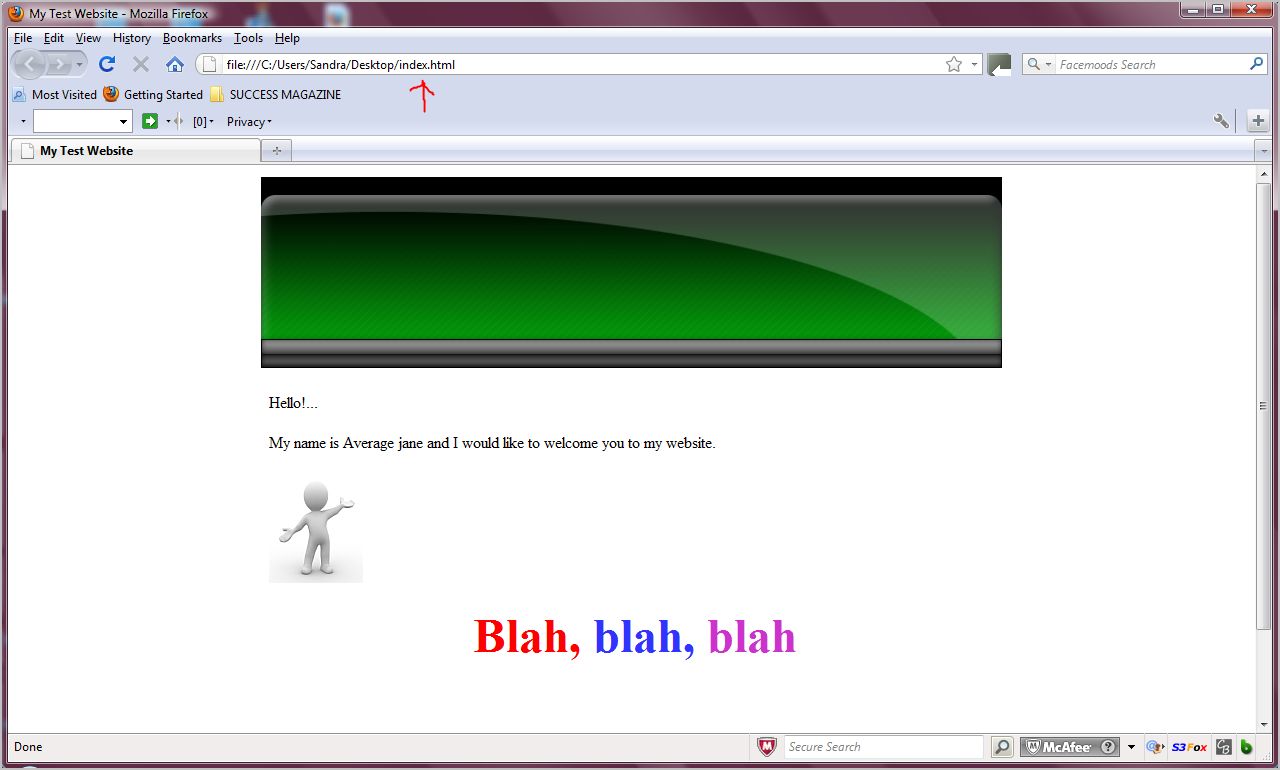Bookmark this page with the star icon
The width and height of the screenshot is (1280, 770).
pos(954,64)
